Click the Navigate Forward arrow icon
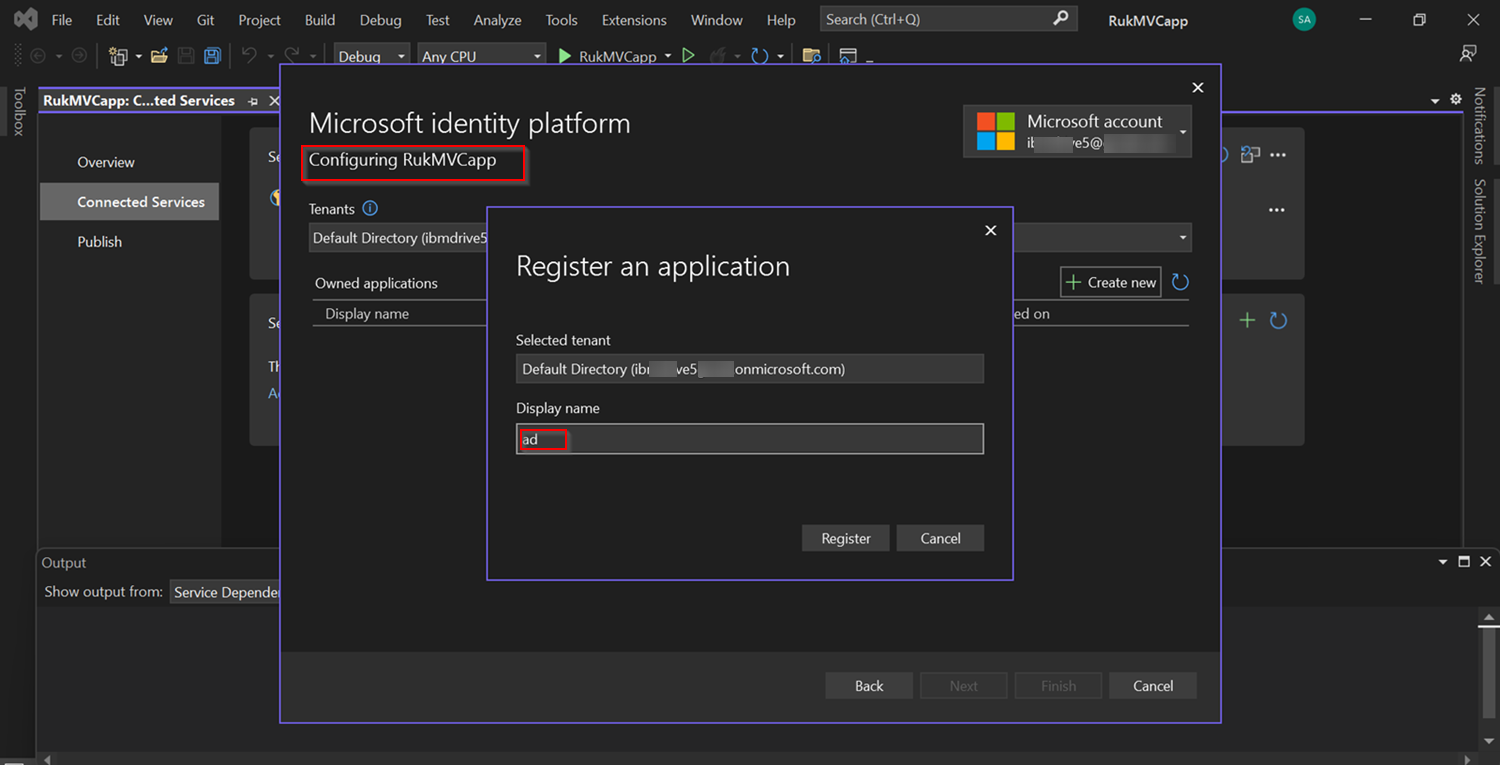 click(79, 56)
